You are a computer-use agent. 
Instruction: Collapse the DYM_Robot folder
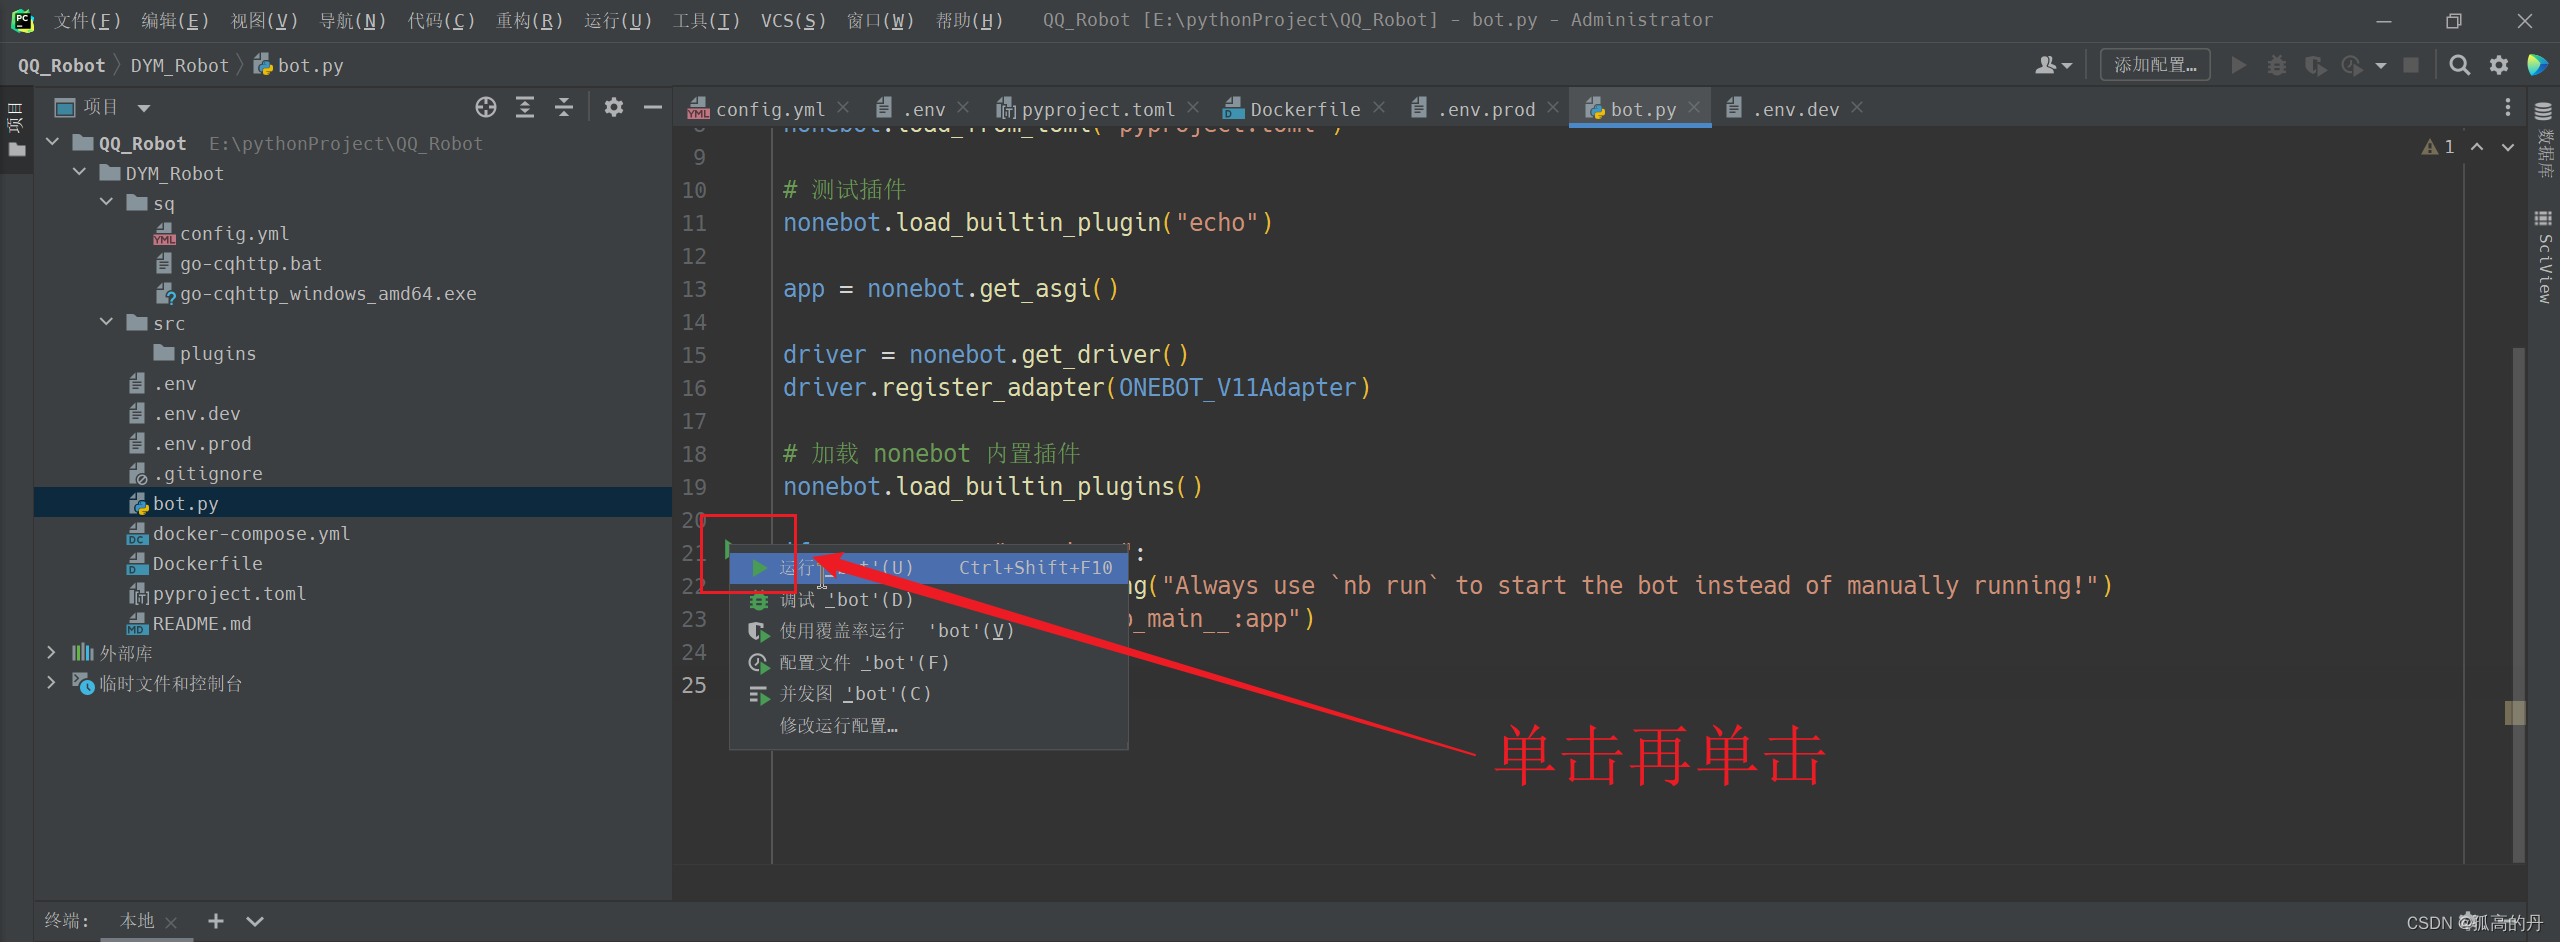[x=80, y=173]
